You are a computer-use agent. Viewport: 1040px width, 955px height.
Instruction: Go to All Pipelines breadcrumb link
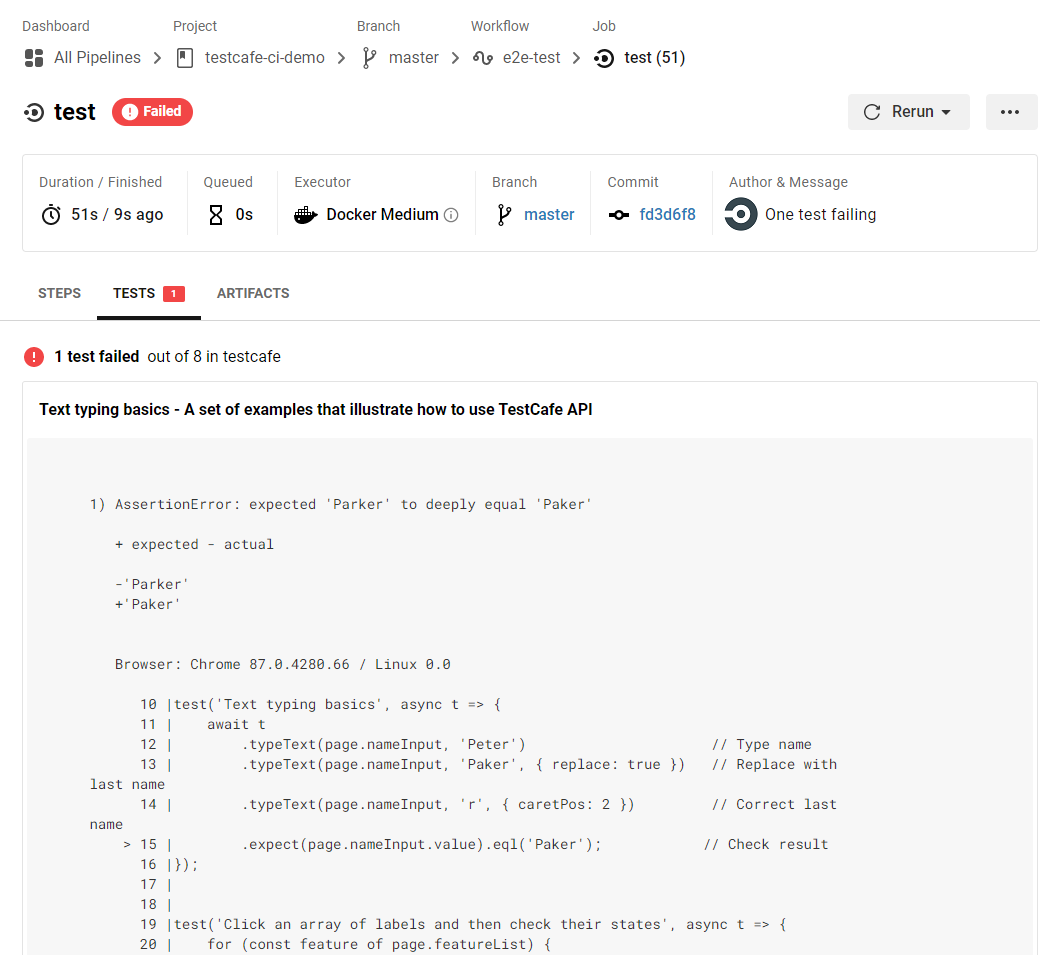pos(97,58)
